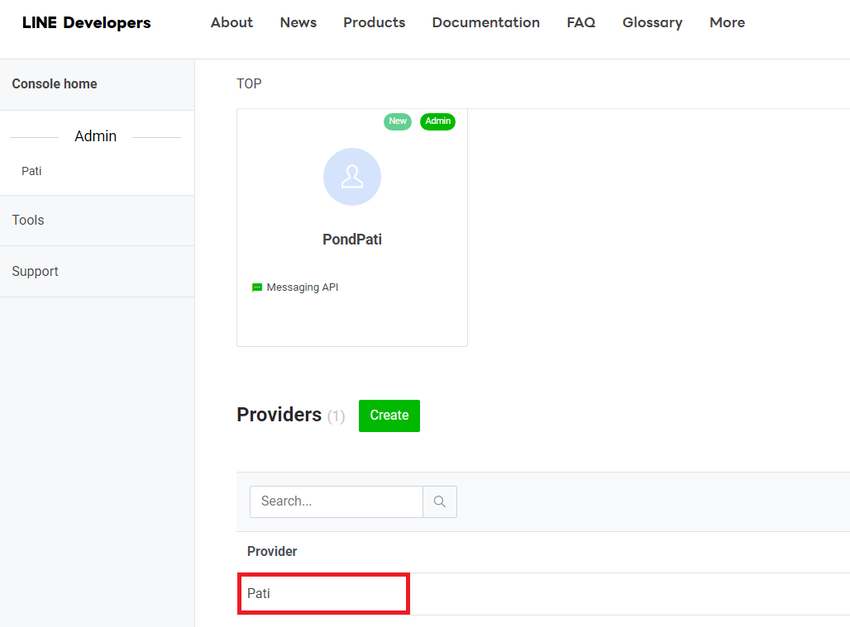The width and height of the screenshot is (850, 627).
Task: Click the Messaging API chat icon
Action: pyautogui.click(x=257, y=287)
